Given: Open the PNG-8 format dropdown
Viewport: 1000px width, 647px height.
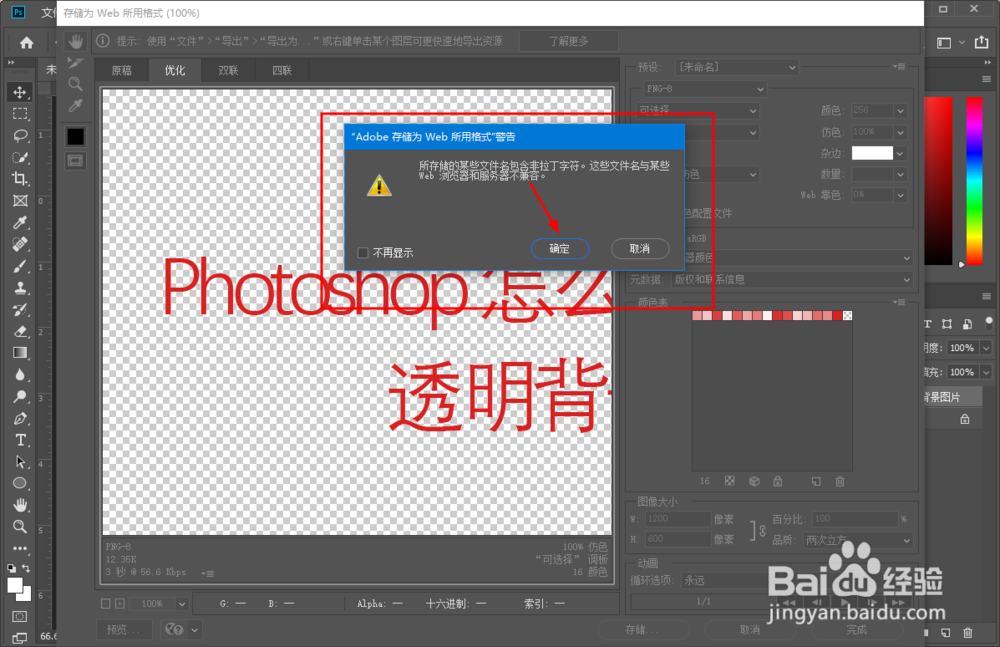Looking at the screenshot, I should point(705,89).
